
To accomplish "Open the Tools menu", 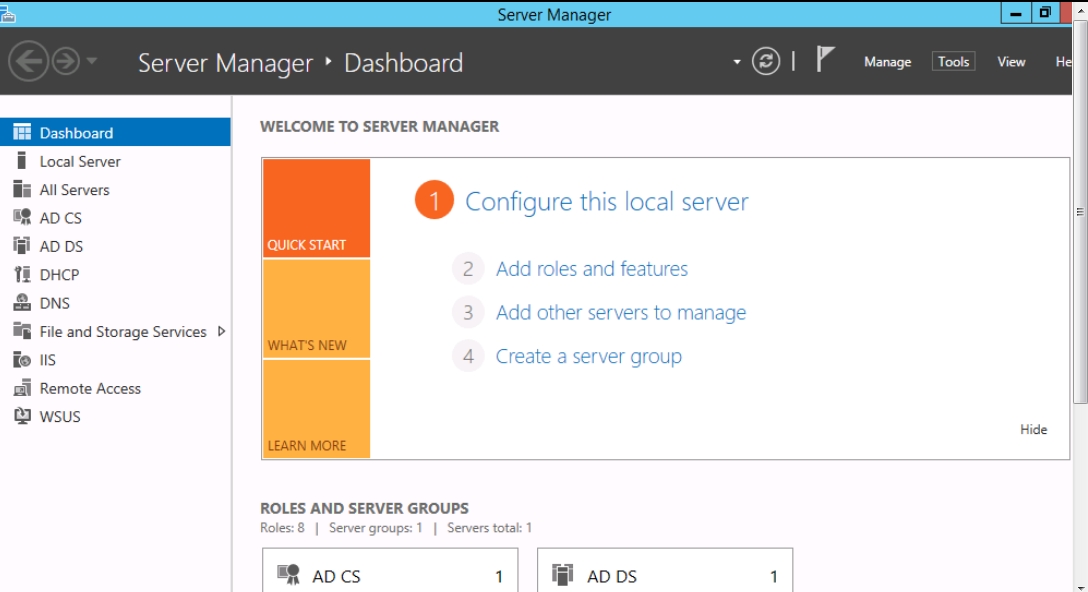I will point(953,62).
